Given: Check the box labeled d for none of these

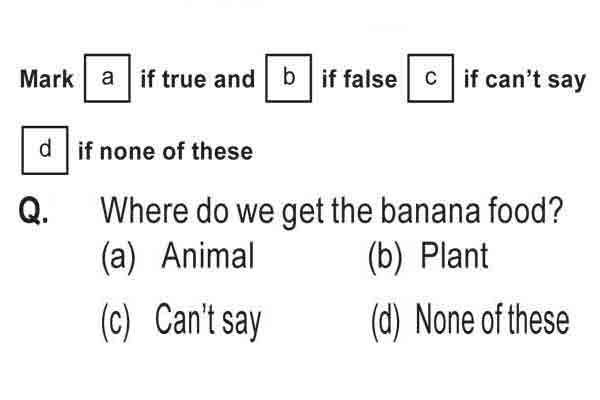Looking at the screenshot, I should pyautogui.click(x=45, y=150).
